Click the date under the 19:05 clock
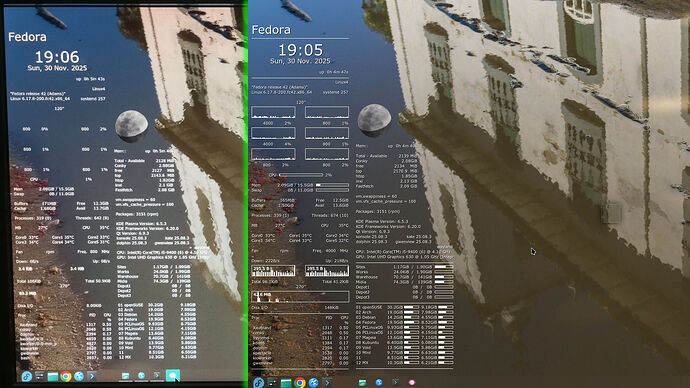Viewport: 690px width, 388px height. coord(300,61)
